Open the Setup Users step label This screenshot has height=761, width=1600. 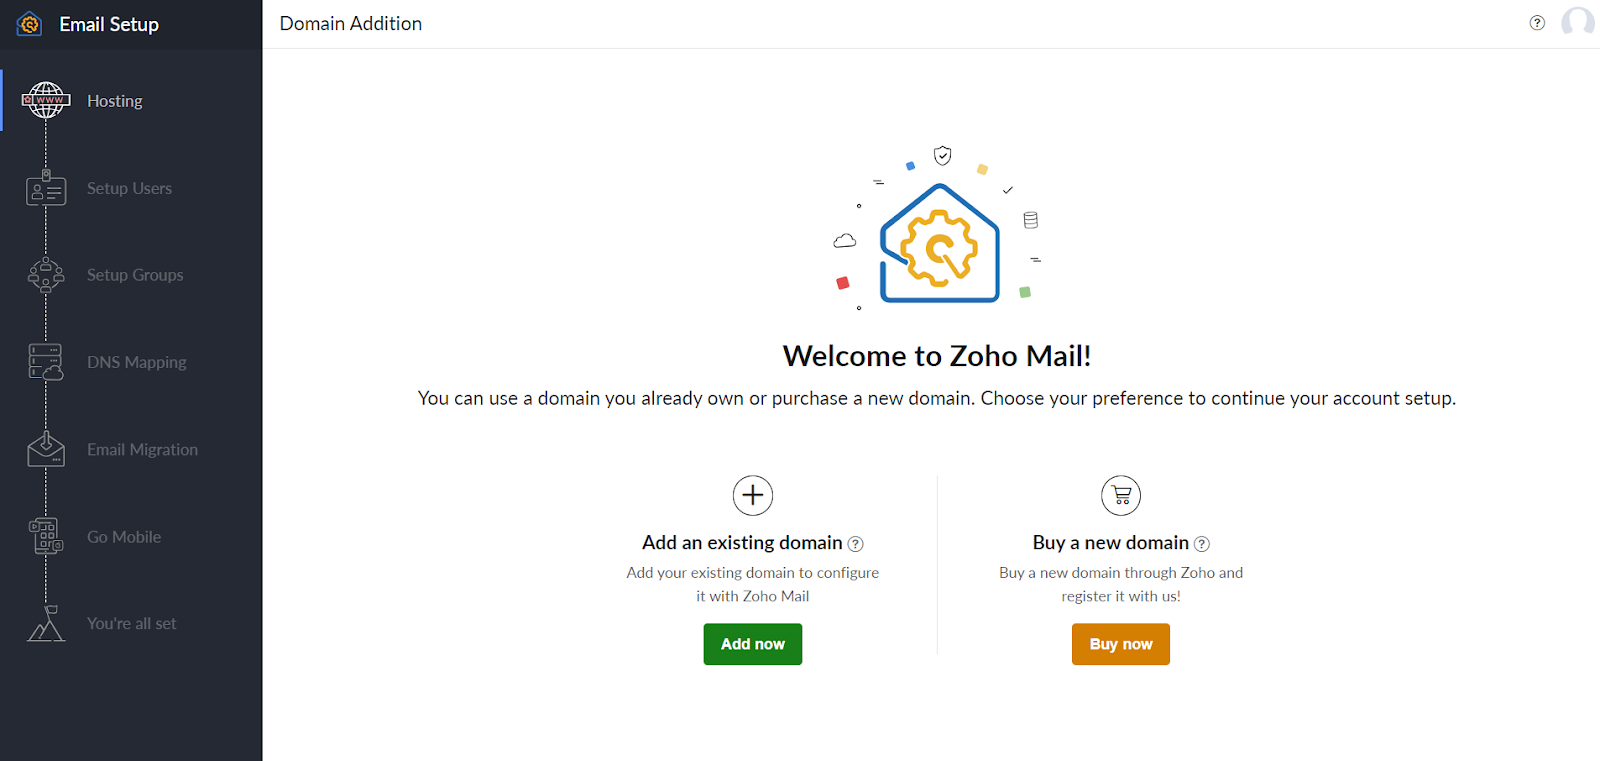pyautogui.click(x=129, y=188)
